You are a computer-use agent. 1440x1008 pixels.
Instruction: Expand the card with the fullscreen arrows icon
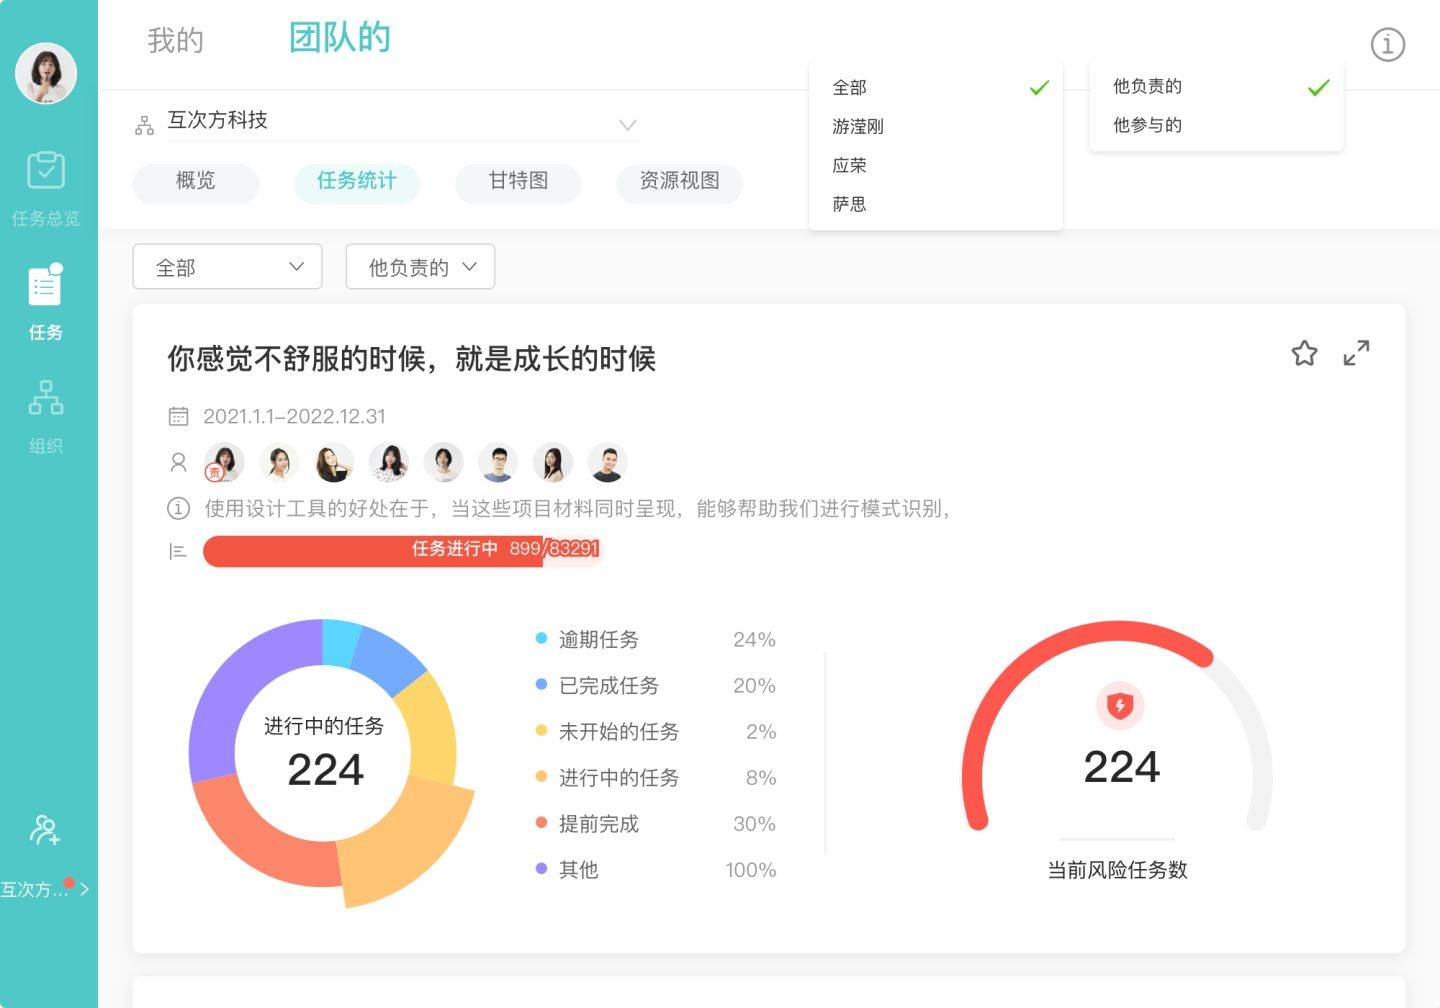(x=1356, y=353)
